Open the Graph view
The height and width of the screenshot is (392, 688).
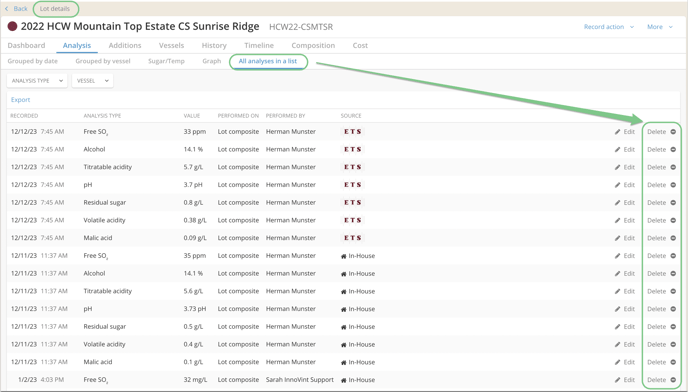tap(211, 61)
